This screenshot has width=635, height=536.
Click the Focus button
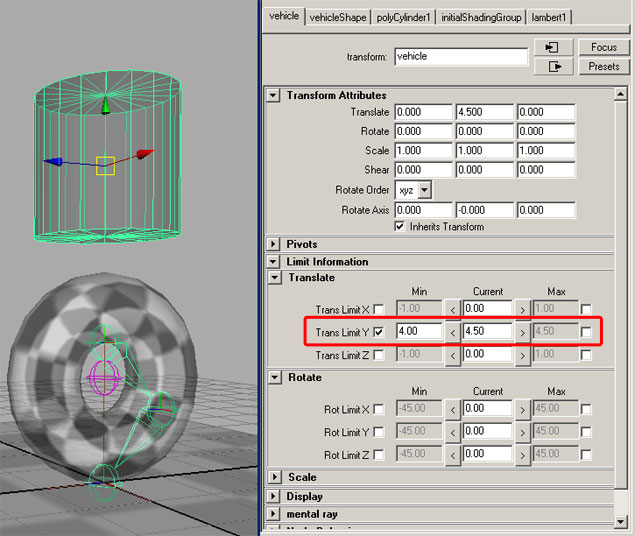click(x=603, y=47)
